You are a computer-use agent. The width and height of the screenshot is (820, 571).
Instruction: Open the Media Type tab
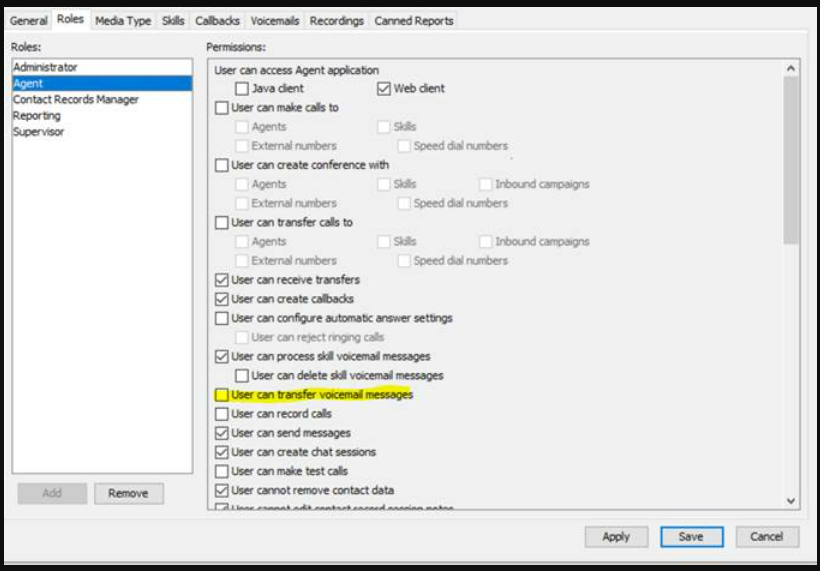tap(123, 21)
